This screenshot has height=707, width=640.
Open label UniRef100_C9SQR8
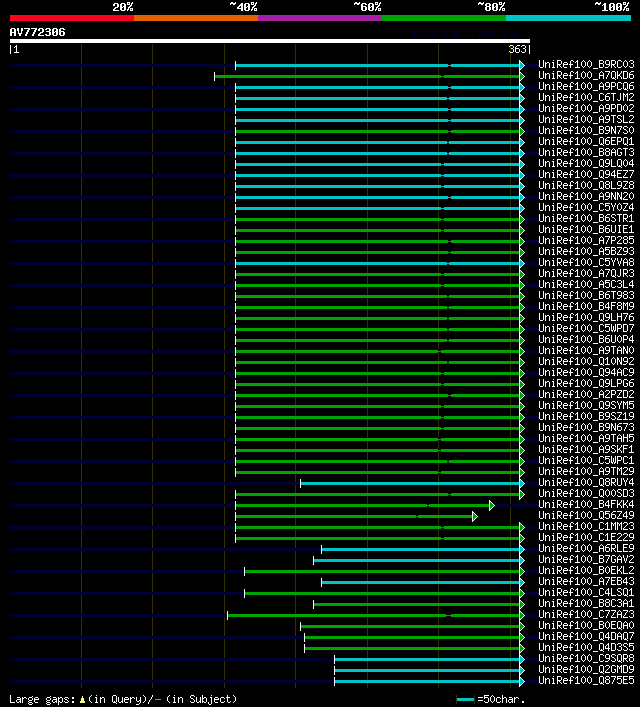click(x=586, y=658)
